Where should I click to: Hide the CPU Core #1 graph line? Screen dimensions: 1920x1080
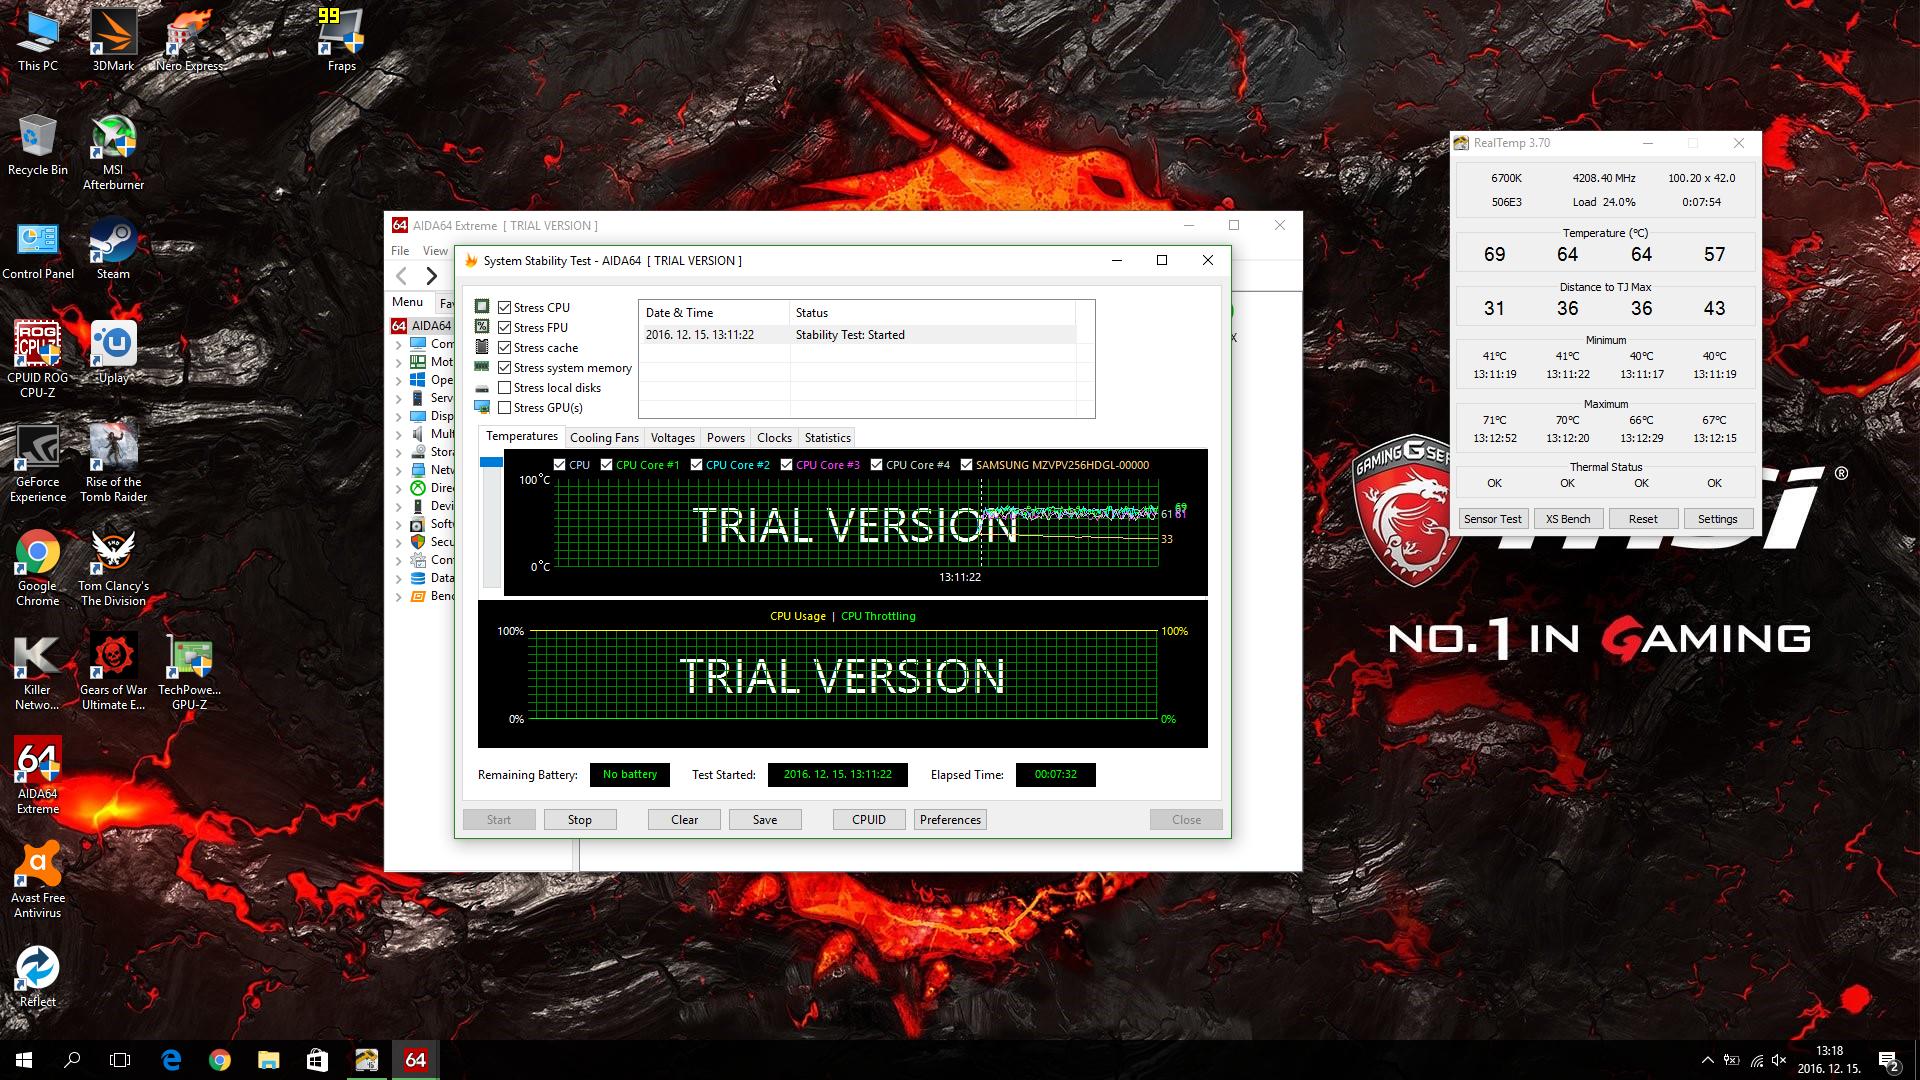[606, 465]
